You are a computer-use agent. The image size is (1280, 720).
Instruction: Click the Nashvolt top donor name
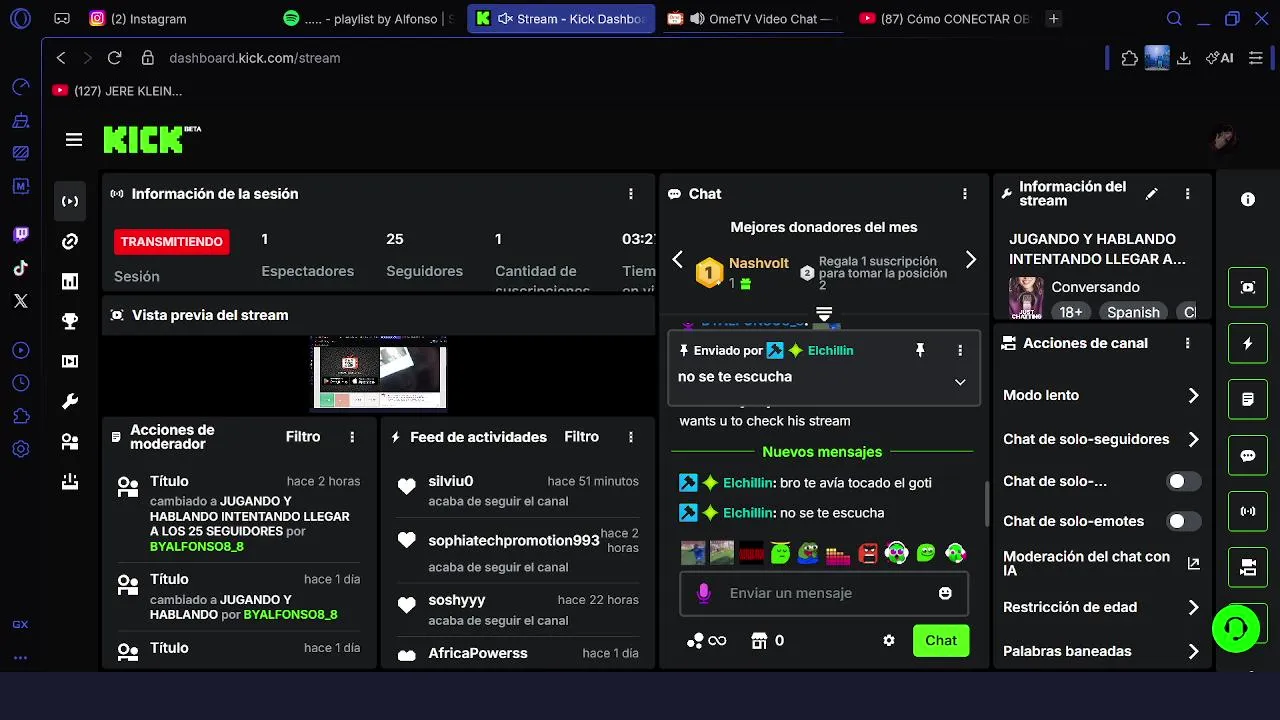(758, 263)
